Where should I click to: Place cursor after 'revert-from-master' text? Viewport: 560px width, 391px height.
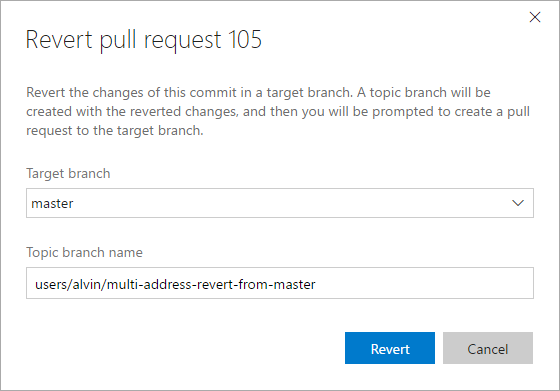(316, 285)
